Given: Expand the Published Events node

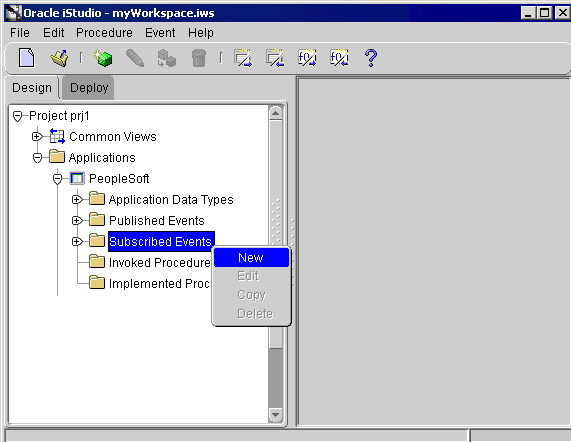Looking at the screenshot, I should tap(76, 221).
